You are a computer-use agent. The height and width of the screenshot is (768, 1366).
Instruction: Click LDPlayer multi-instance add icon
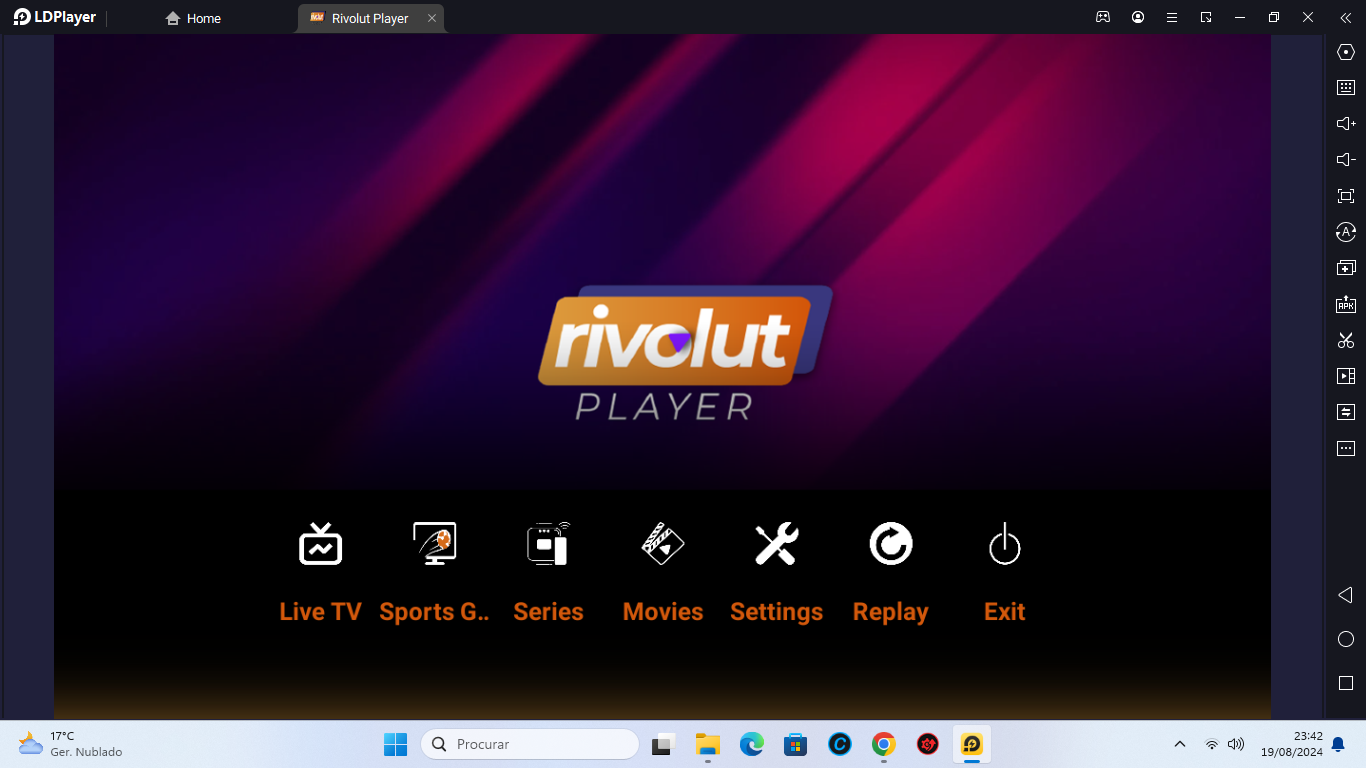[x=1346, y=268]
